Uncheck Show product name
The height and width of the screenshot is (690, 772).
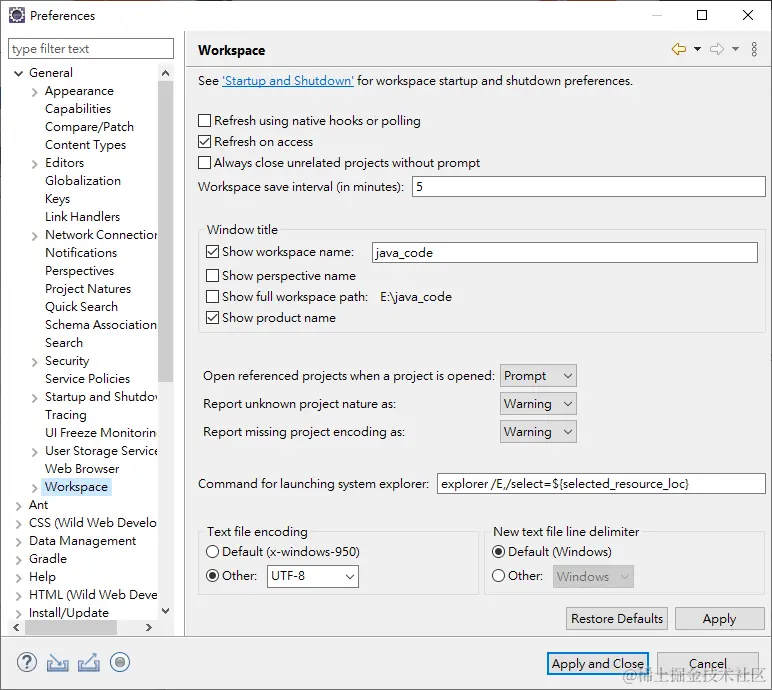[212, 318]
